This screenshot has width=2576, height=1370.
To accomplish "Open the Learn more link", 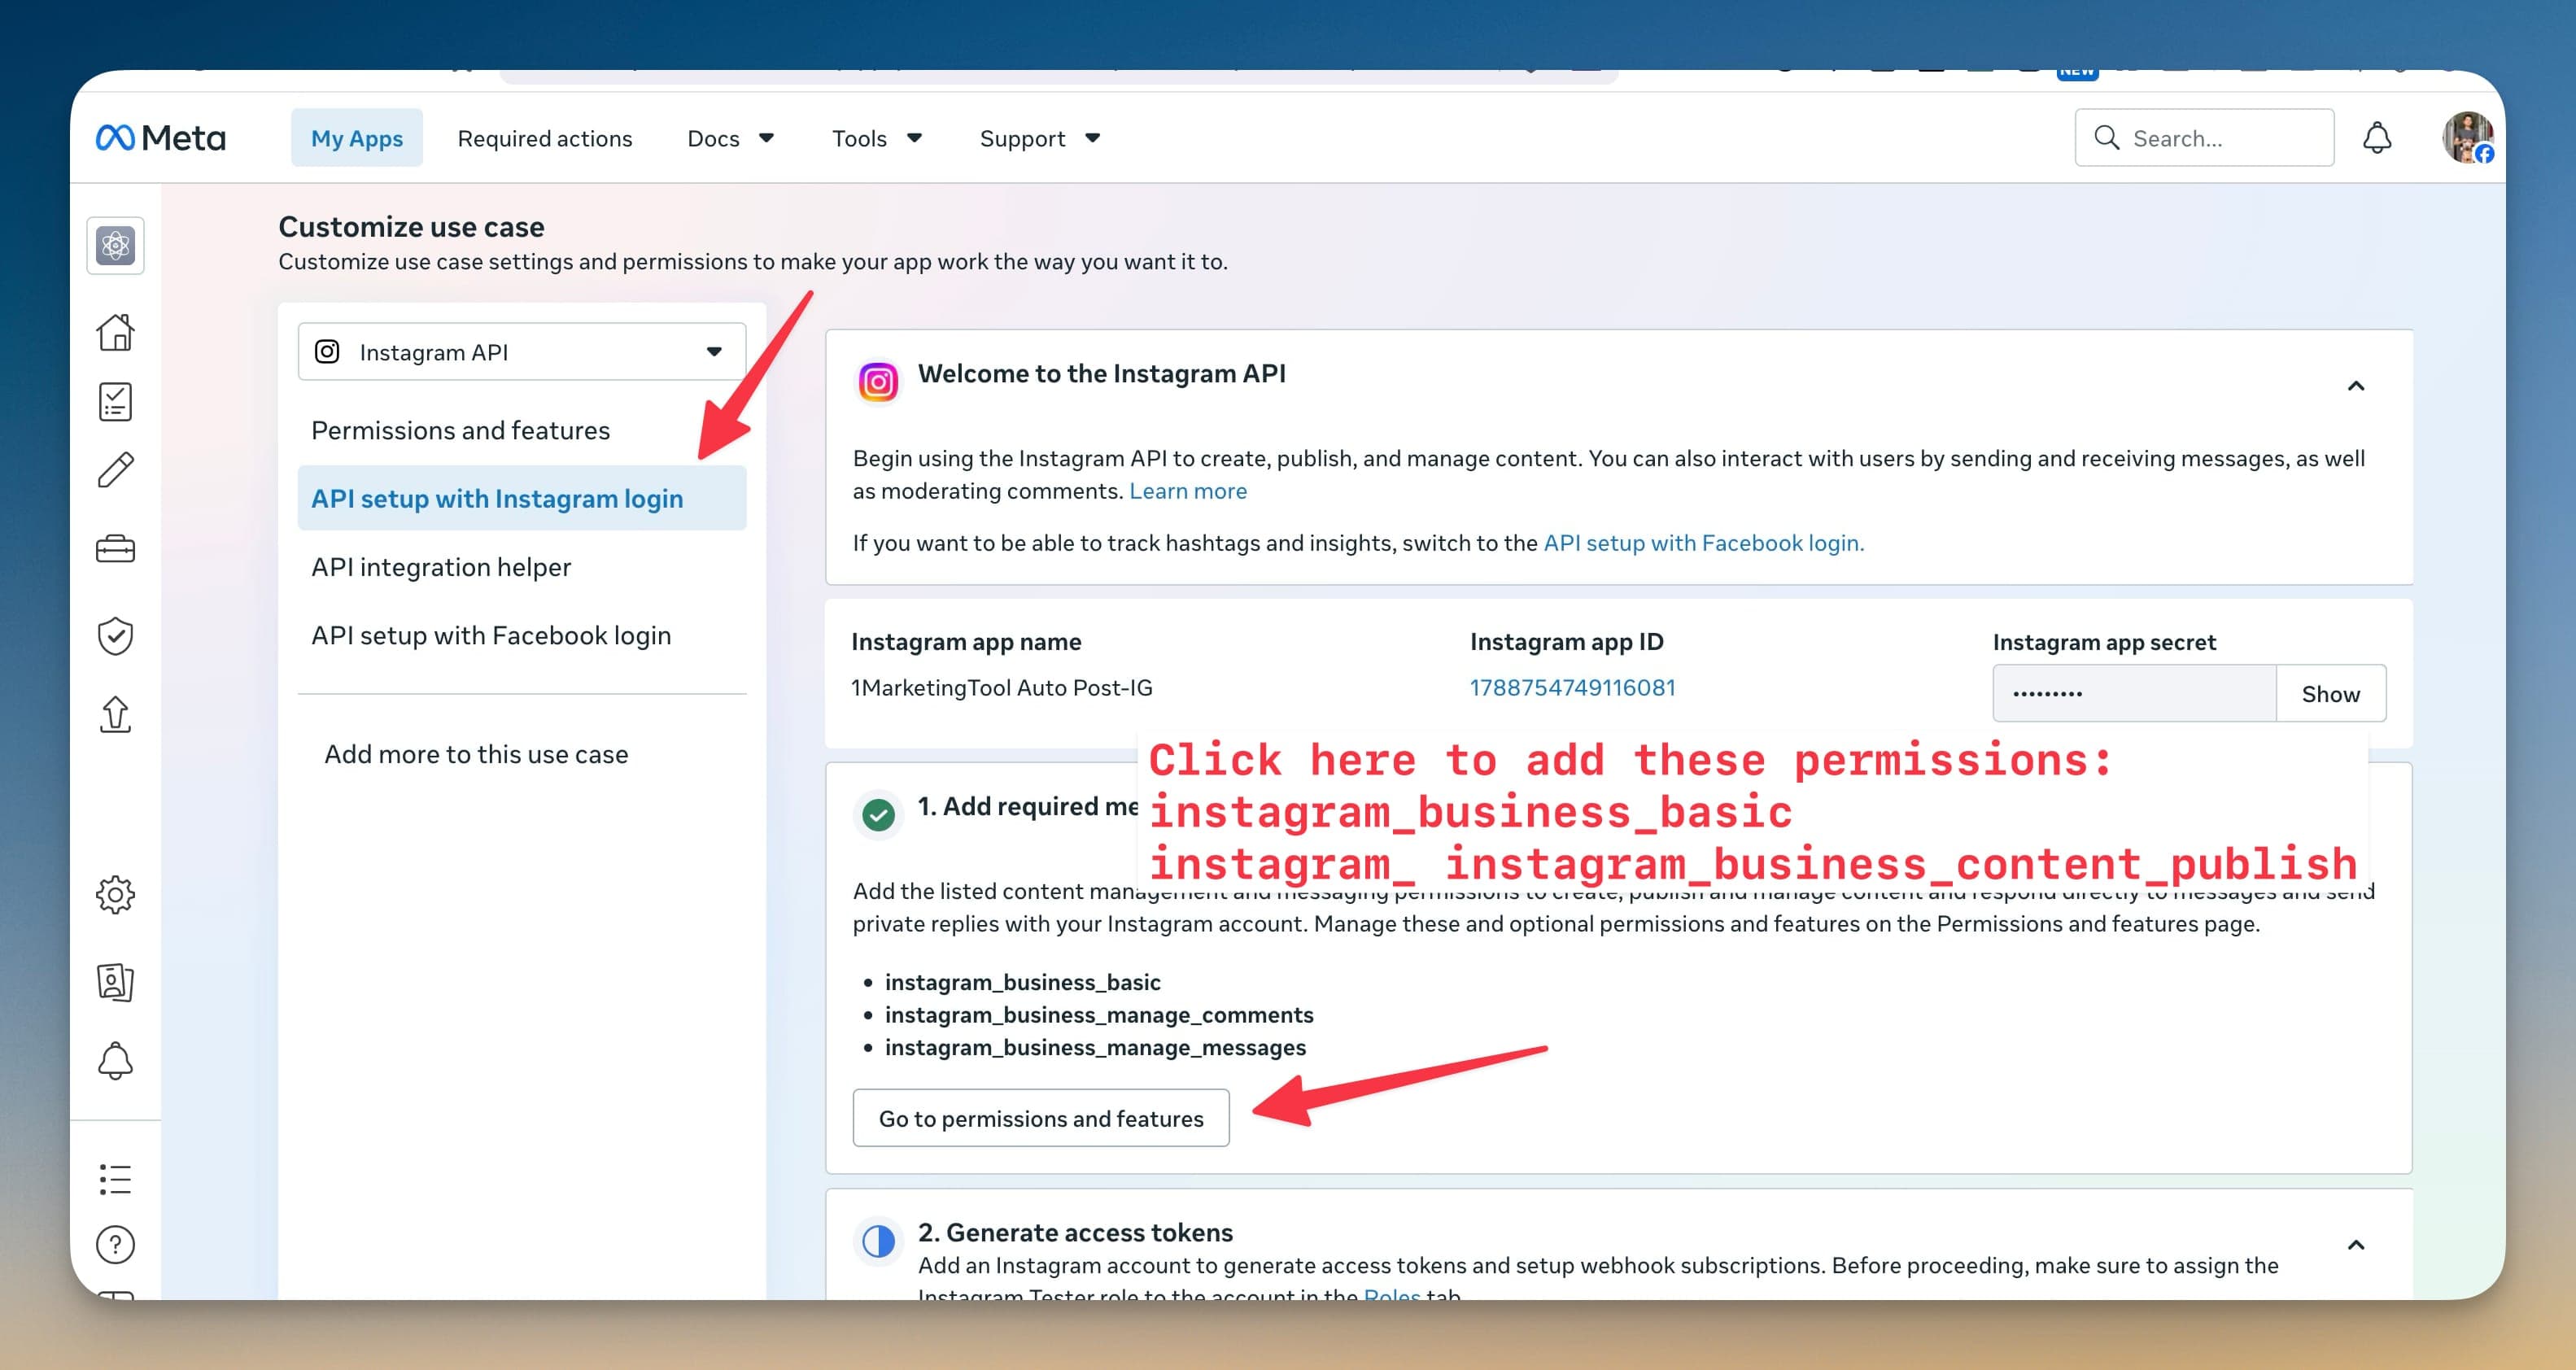I will (x=1188, y=491).
